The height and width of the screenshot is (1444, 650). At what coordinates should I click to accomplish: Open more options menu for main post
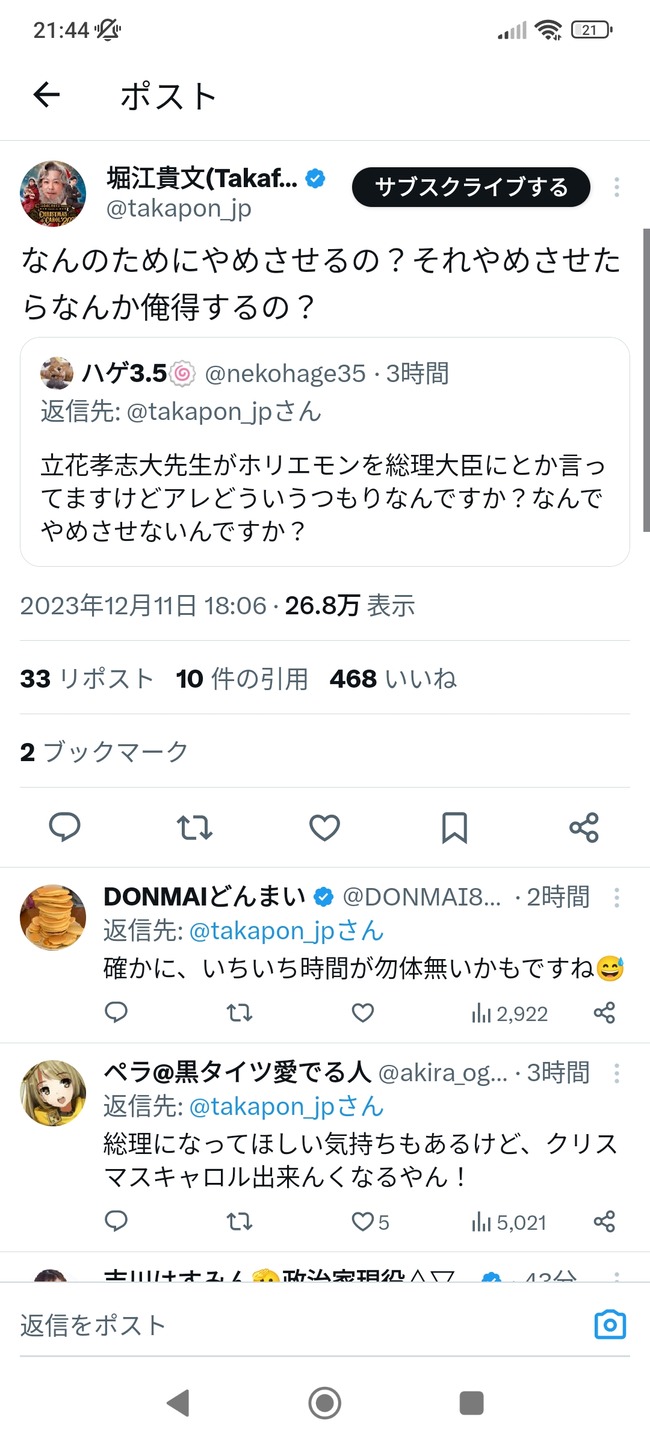(x=617, y=187)
